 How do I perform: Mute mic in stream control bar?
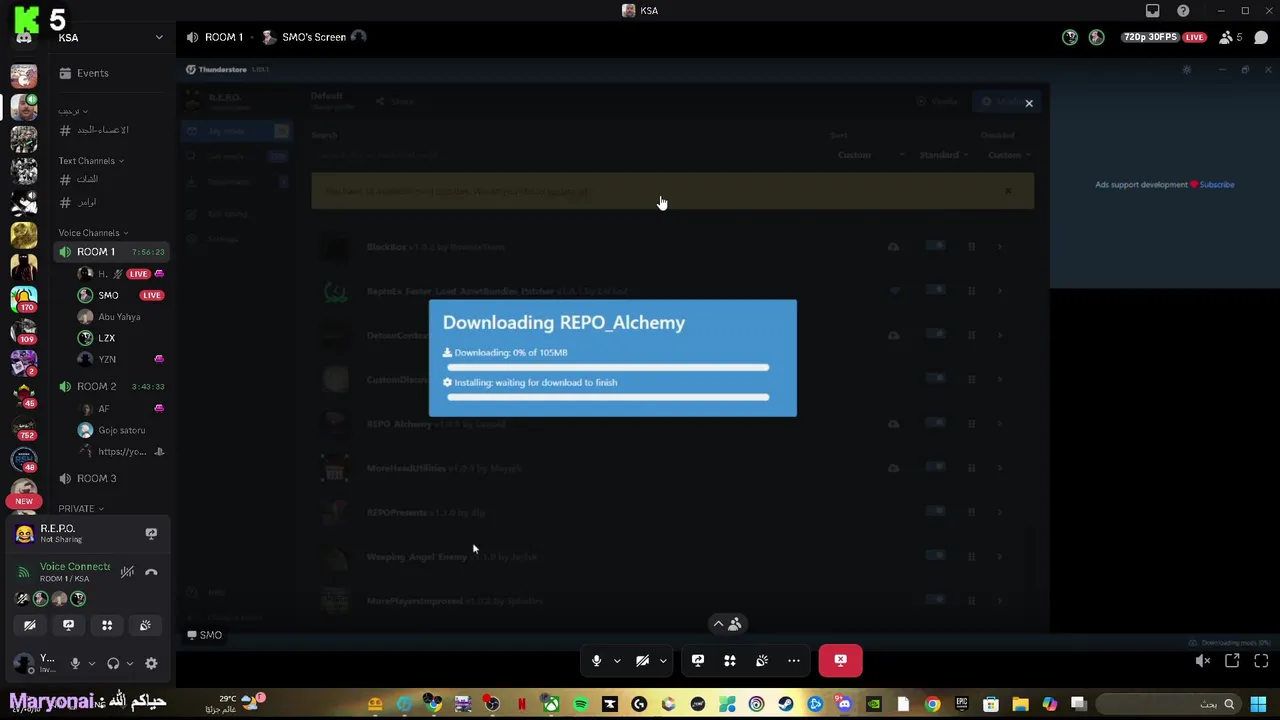[x=596, y=661]
